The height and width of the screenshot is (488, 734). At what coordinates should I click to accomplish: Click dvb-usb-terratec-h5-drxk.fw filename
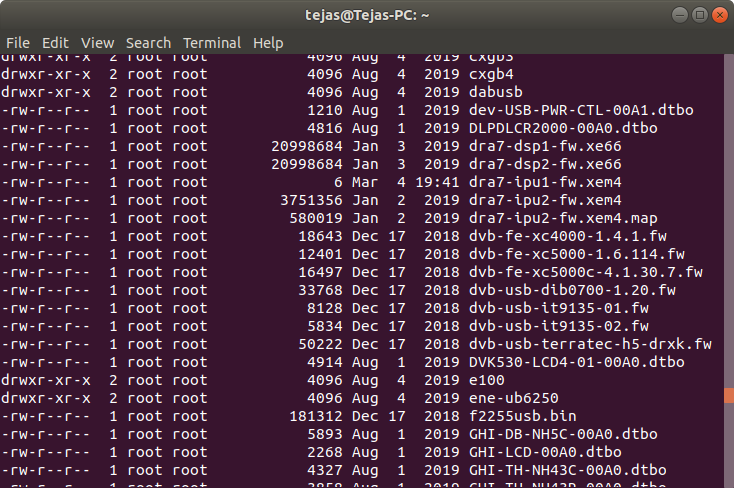(x=590, y=344)
